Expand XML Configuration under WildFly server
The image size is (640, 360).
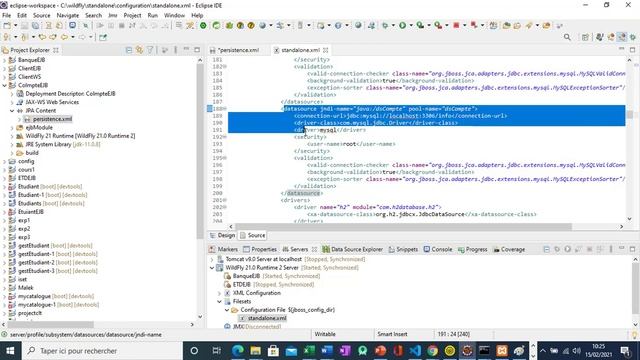tap(219, 293)
